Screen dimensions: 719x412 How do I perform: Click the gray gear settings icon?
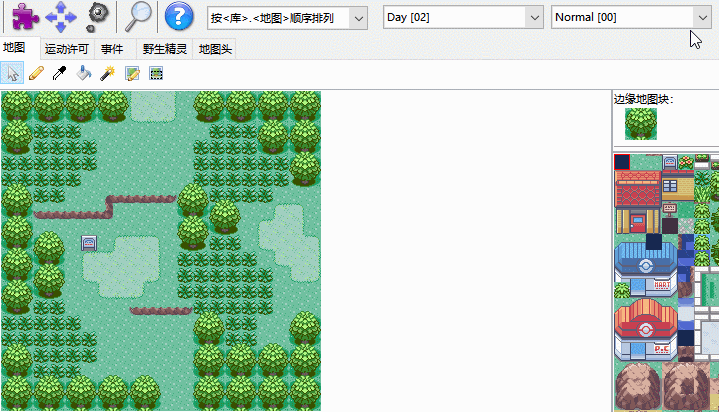coord(98,17)
